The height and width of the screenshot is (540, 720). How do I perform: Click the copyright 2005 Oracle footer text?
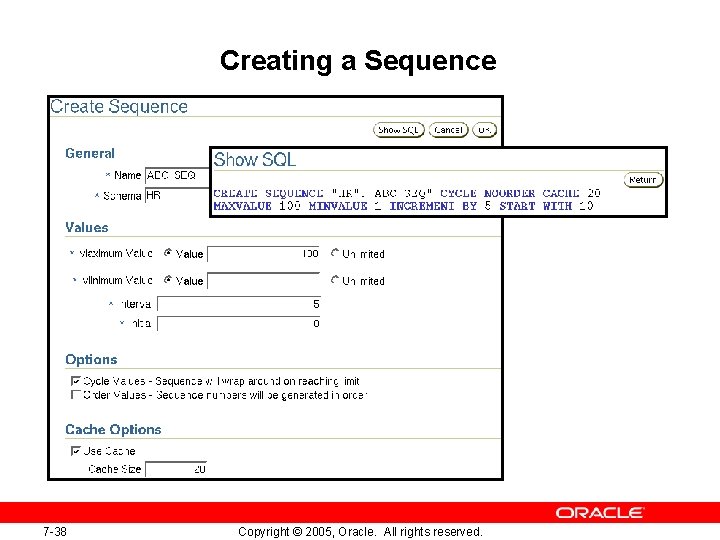pyautogui.click(x=360, y=531)
